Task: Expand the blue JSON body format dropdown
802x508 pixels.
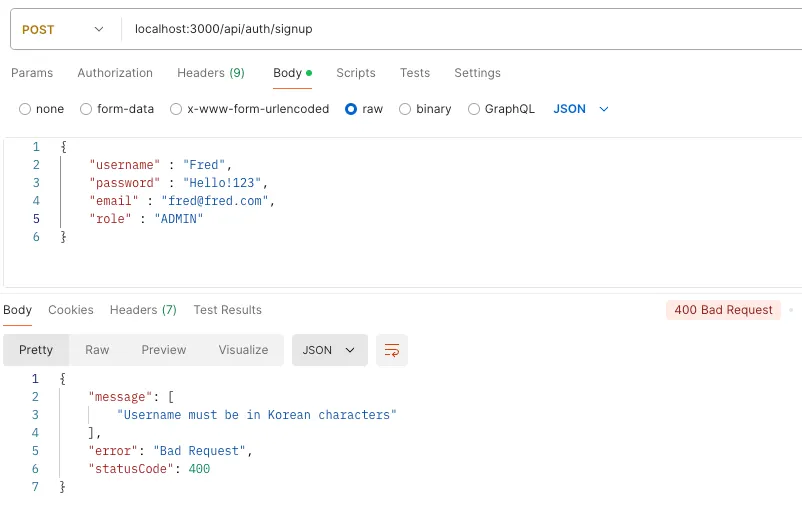Action: (581, 109)
